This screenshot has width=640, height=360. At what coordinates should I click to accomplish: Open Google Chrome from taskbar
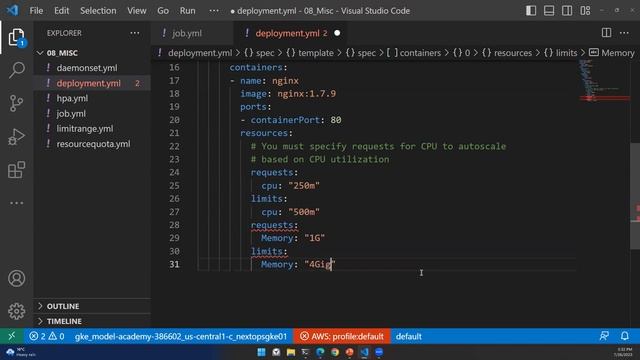click(x=335, y=352)
